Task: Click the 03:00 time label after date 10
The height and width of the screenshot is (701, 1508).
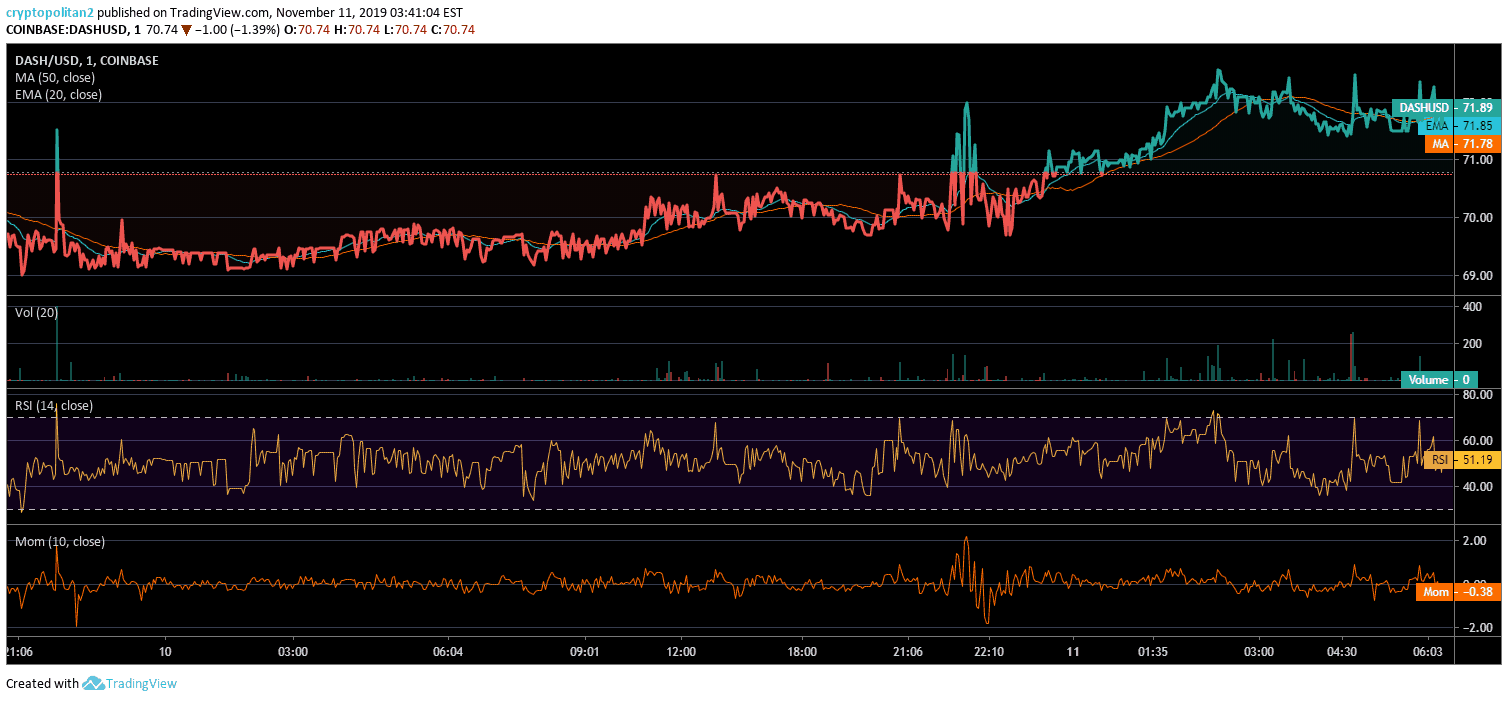Action: coord(293,652)
